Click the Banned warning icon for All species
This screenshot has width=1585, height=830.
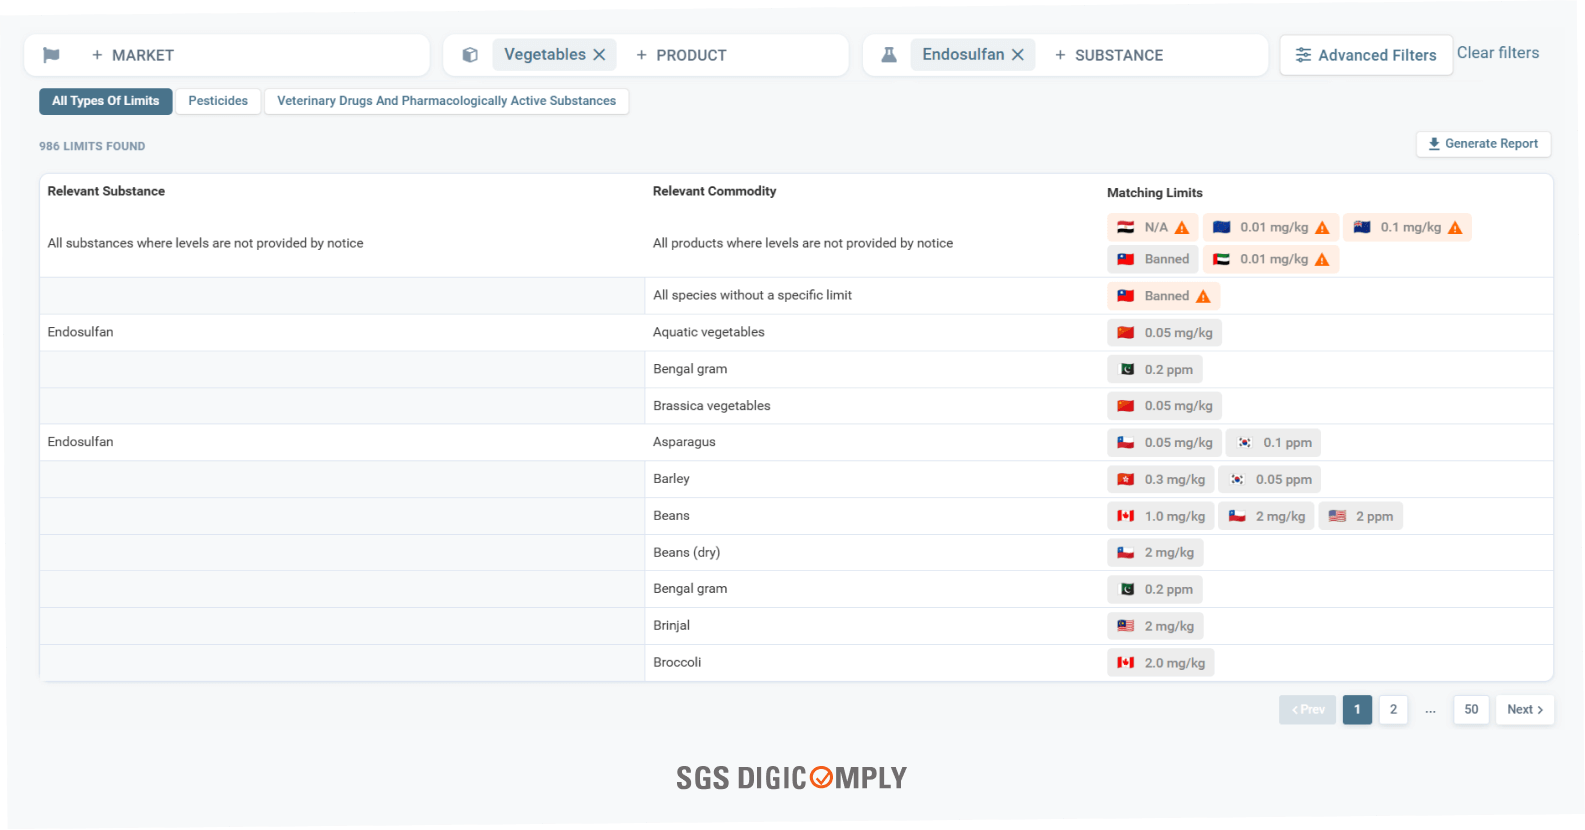1203,297
